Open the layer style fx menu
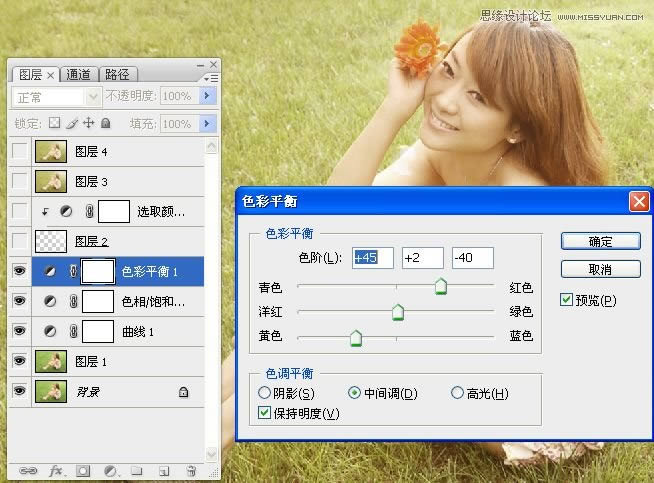The width and height of the screenshot is (654, 483). [x=56, y=469]
